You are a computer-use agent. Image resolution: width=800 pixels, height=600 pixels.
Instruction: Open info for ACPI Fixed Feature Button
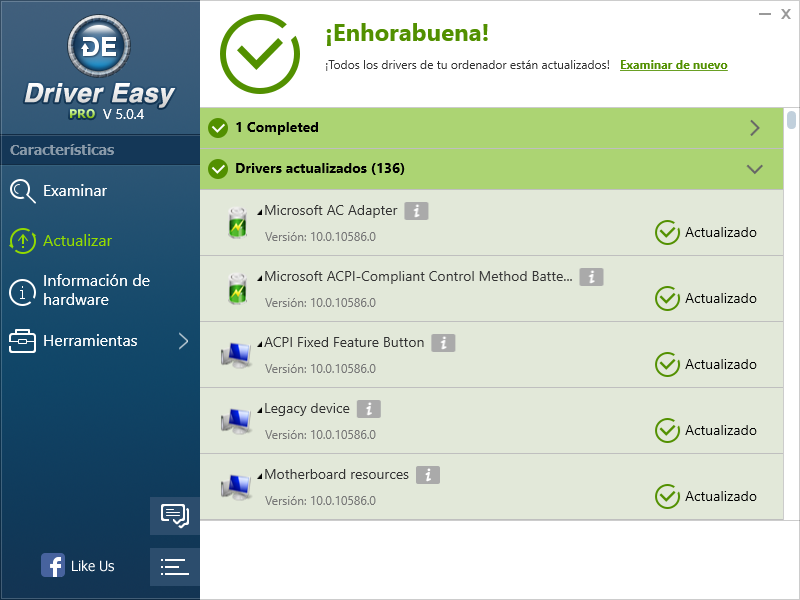click(x=443, y=343)
